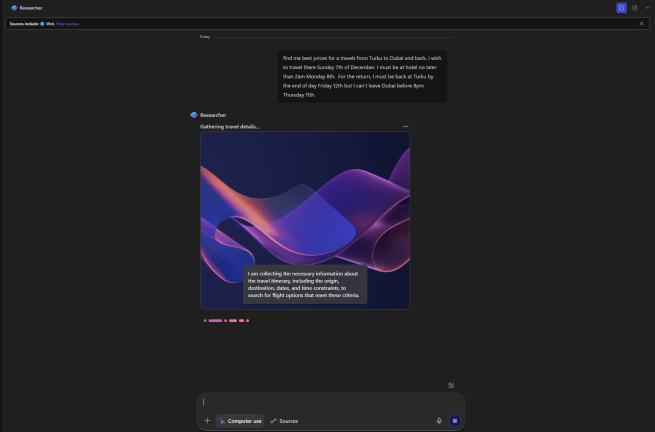655x432 pixels.
Task: Select the Turku to Dubai user message
Action: coord(362,76)
